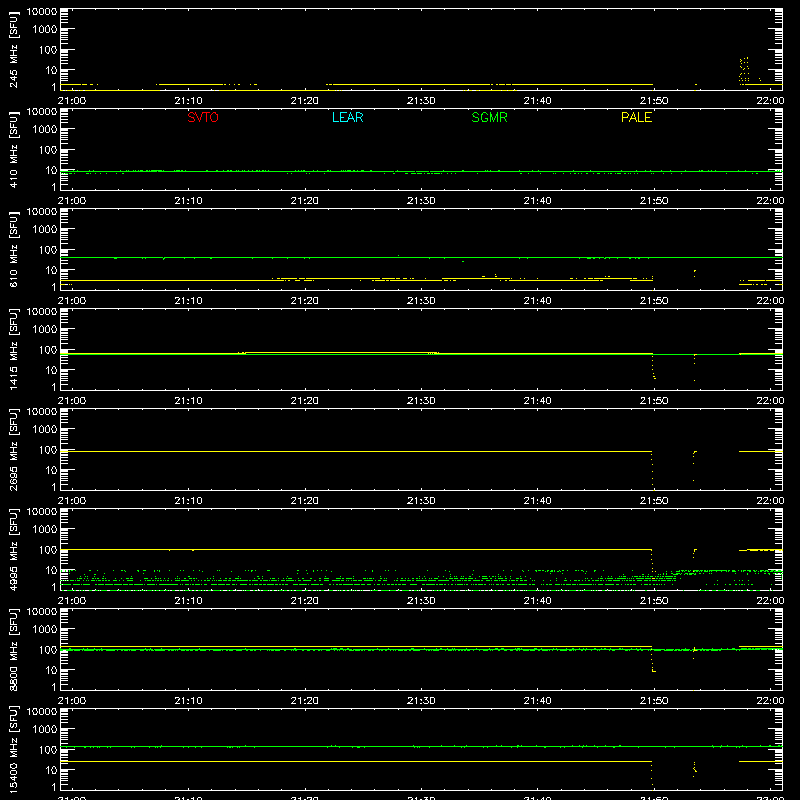800x800 pixels.
Task: Click 22:00 time label under 245 MHz panel
Action: pyautogui.click(x=770, y=101)
